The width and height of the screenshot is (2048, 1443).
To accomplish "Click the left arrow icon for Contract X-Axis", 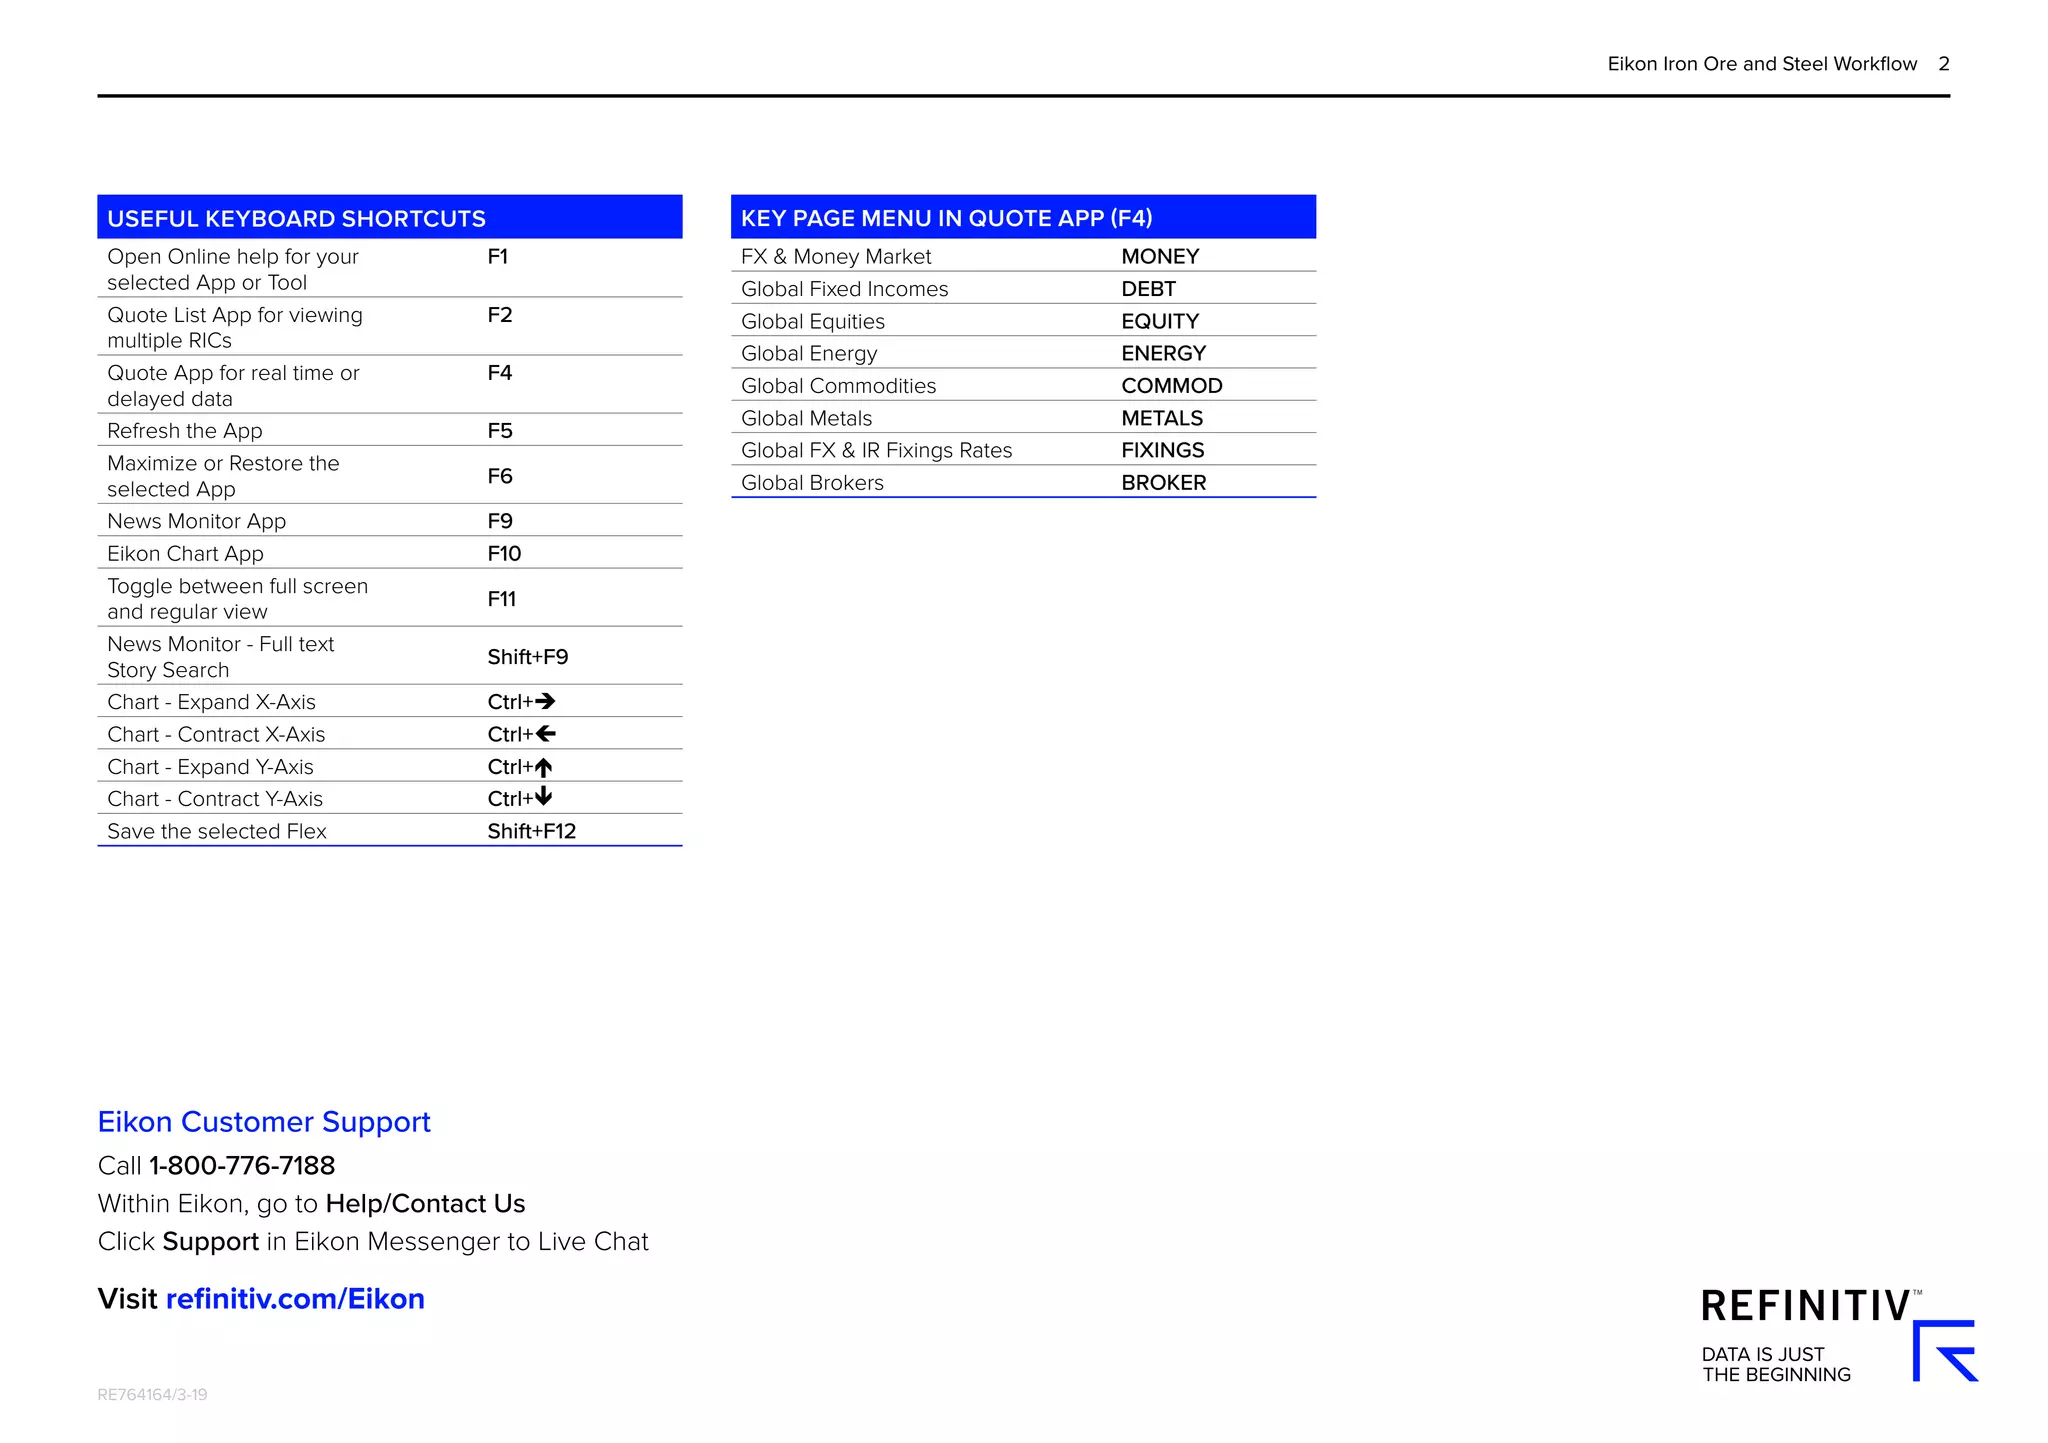I will coord(545,734).
